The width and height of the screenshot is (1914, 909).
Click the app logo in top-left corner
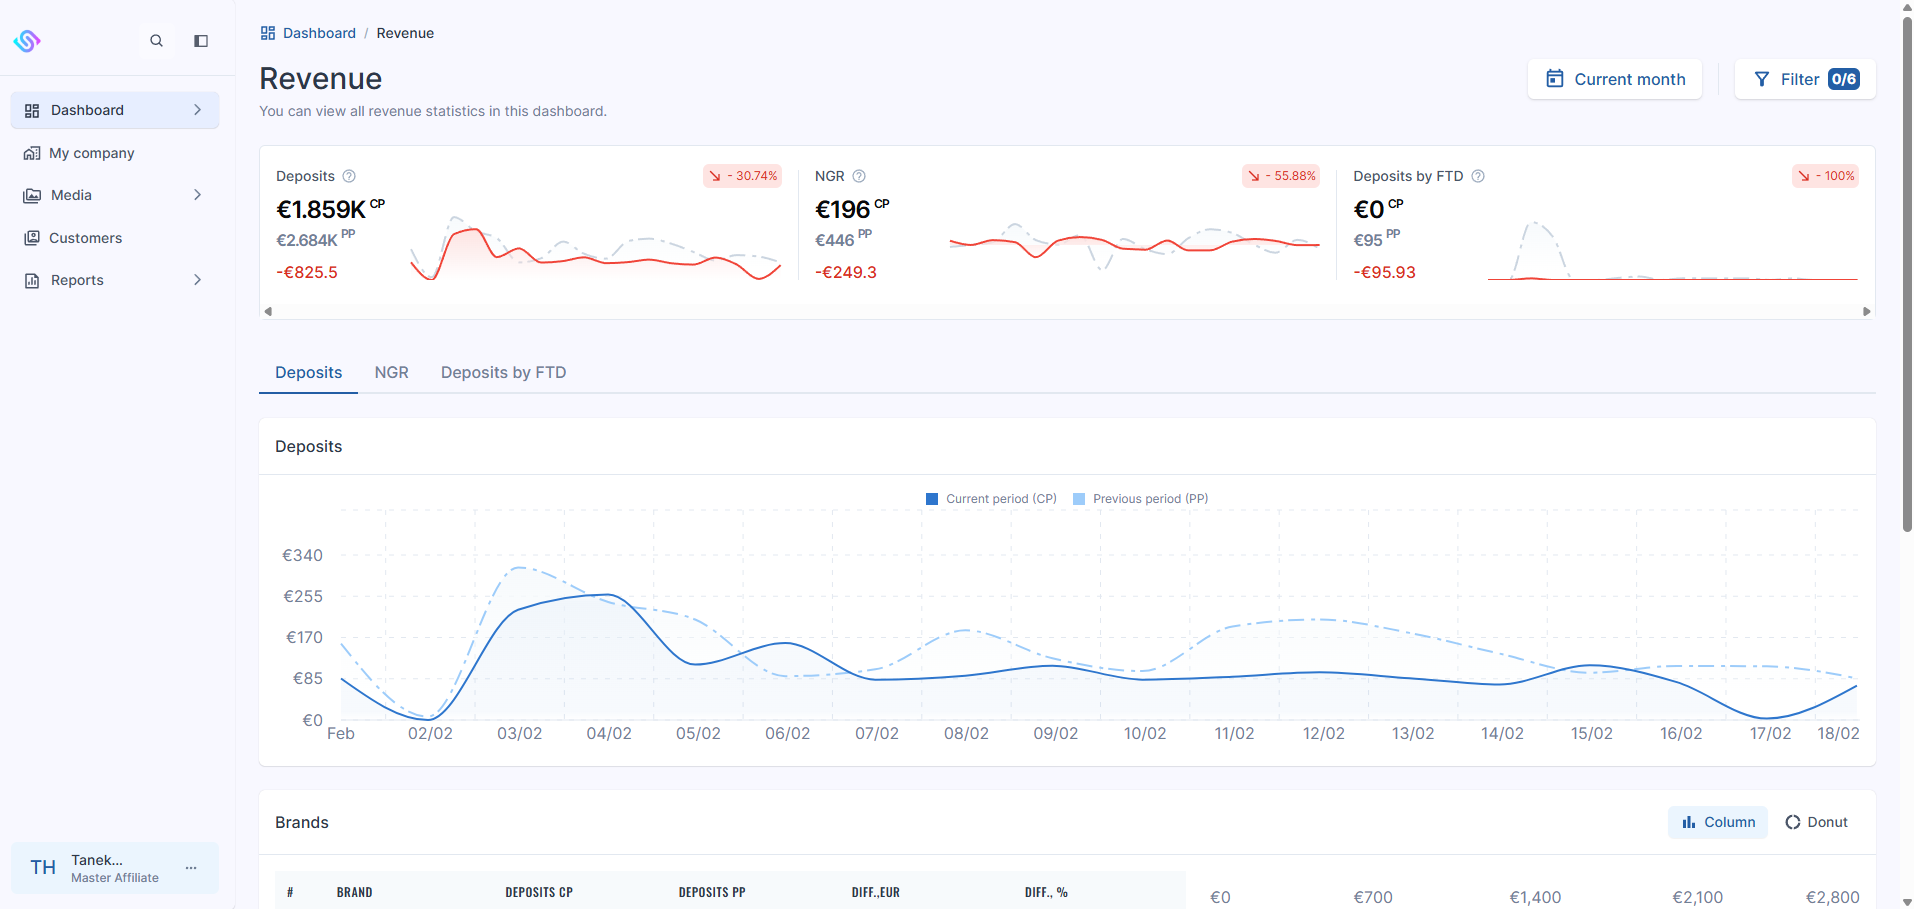click(27, 41)
